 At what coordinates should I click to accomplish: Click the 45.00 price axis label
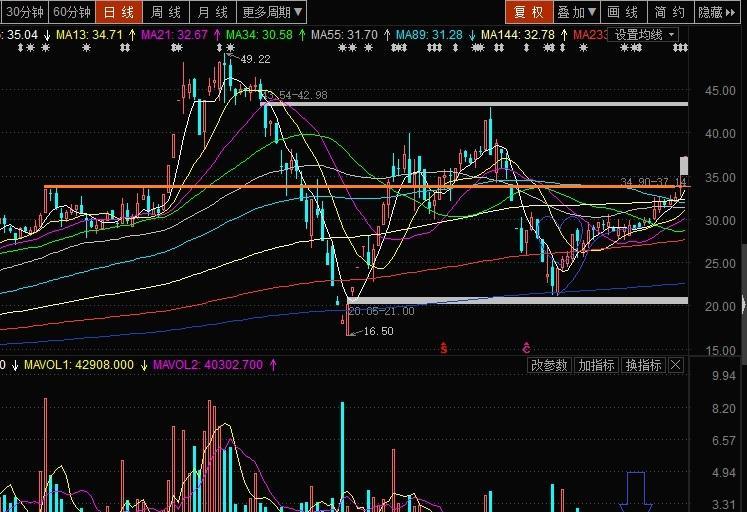[x=720, y=90]
